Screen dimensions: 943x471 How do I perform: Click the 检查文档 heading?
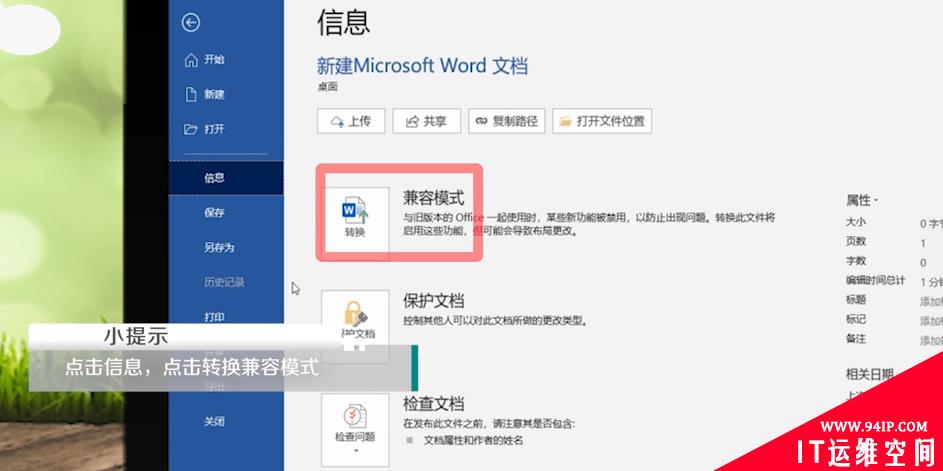(x=433, y=403)
